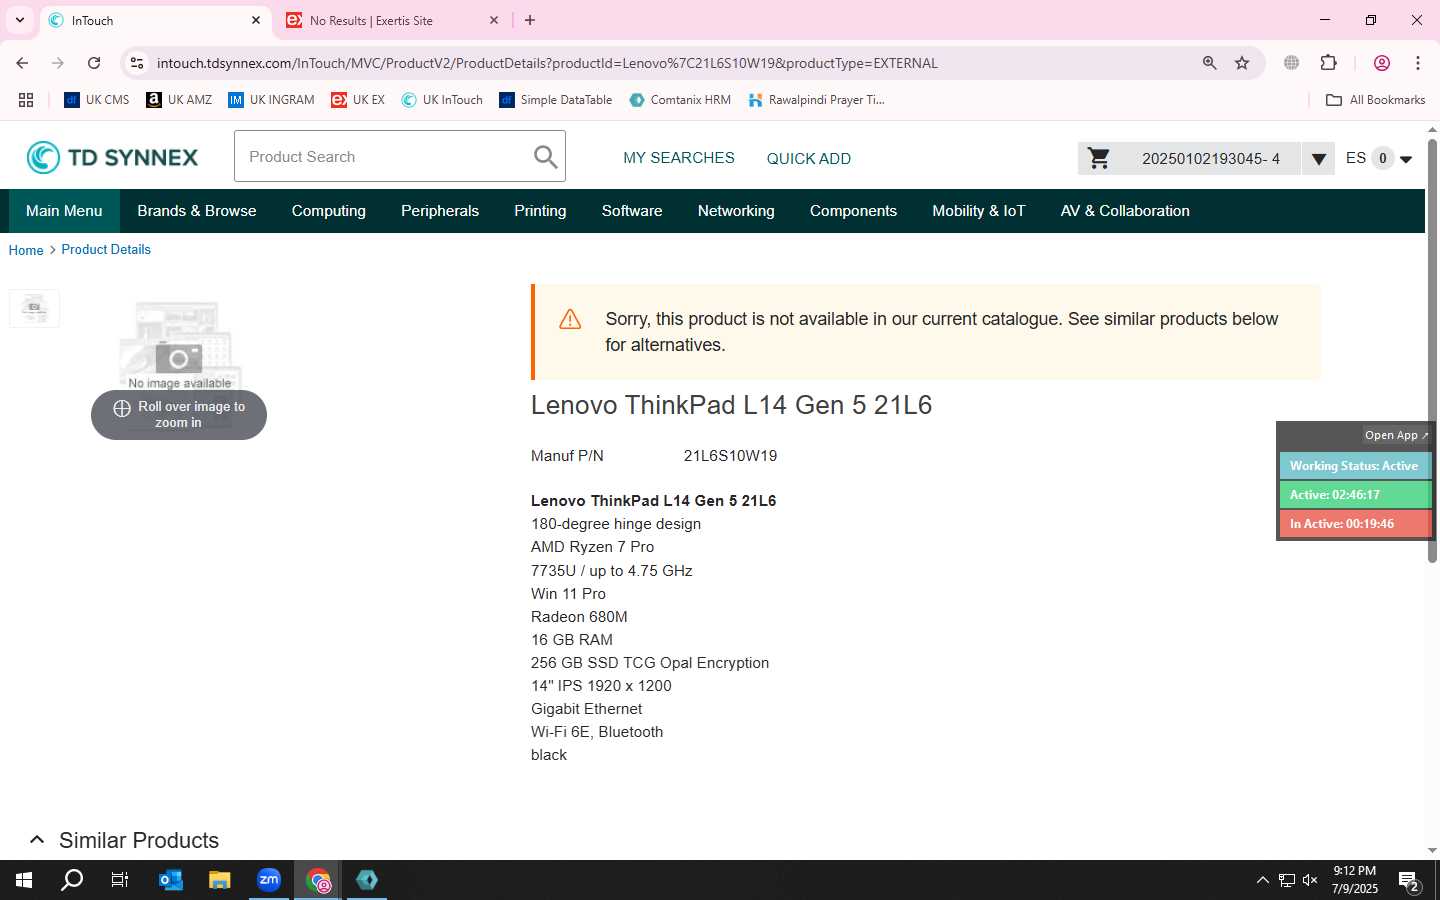1440x900 pixels.
Task: Open UK InTouch bookmark
Action: click(x=442, y=100)
